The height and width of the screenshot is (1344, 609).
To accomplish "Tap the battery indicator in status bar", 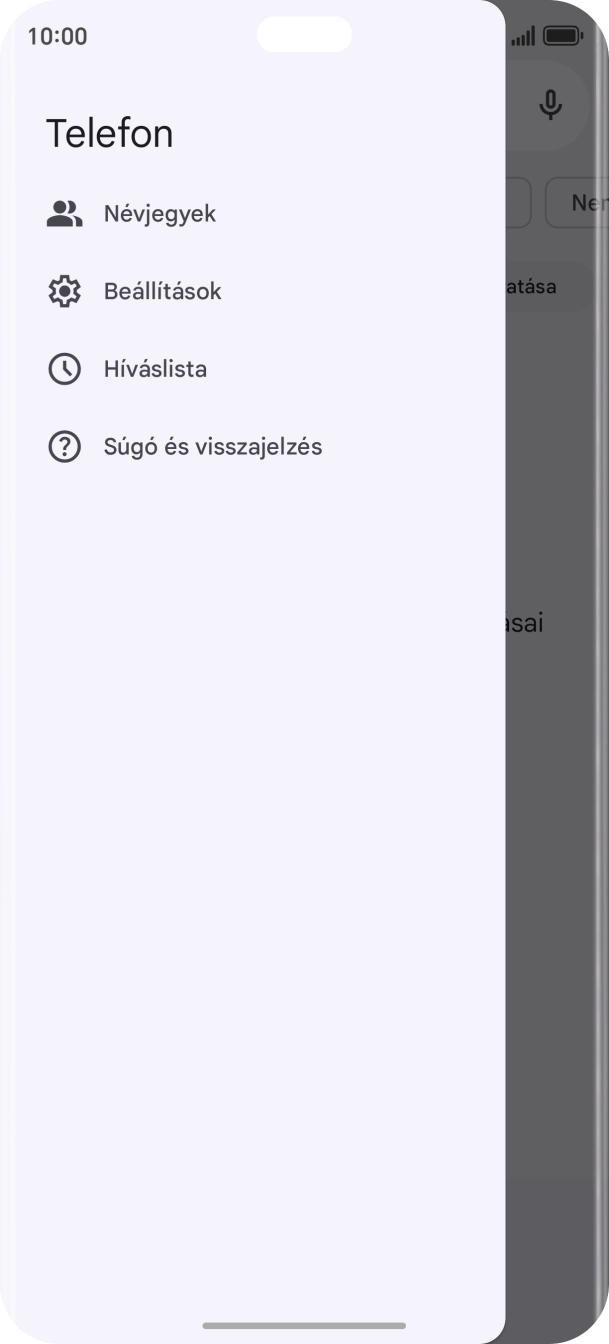I will pos(562,35).
